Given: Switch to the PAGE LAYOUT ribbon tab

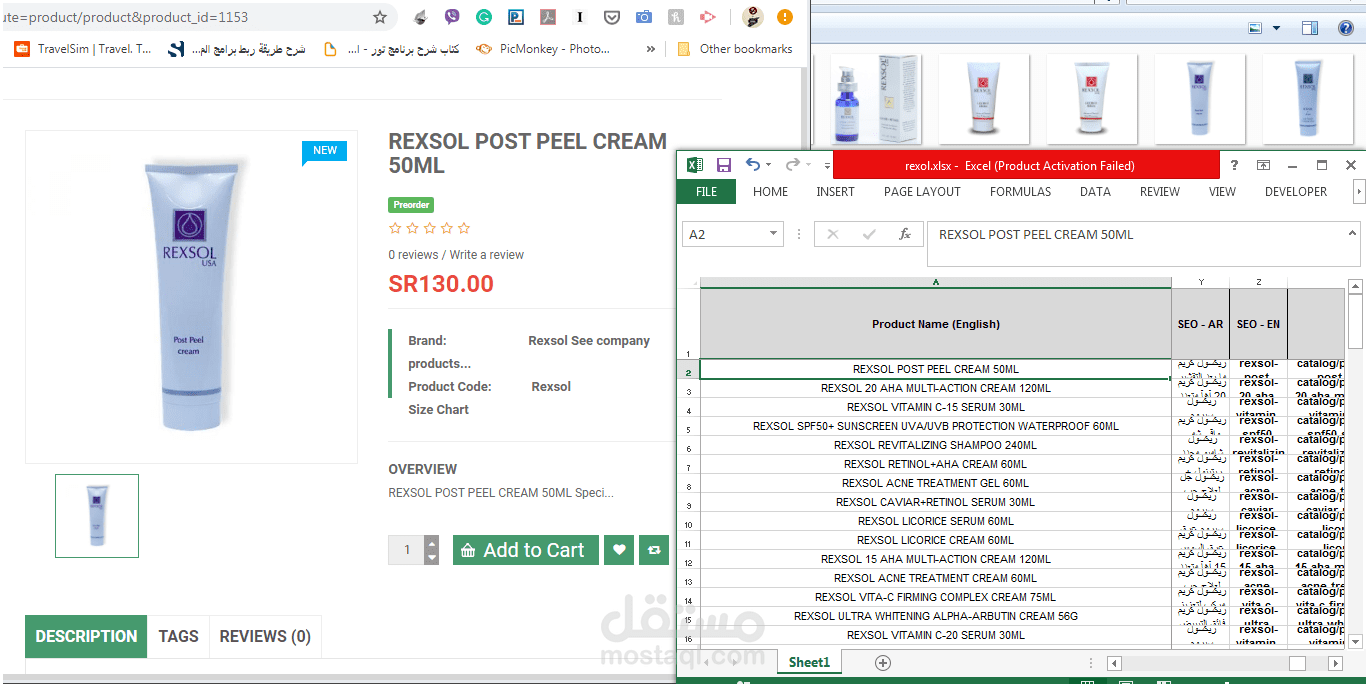Looking at the screenshot, I should [922, 192].
